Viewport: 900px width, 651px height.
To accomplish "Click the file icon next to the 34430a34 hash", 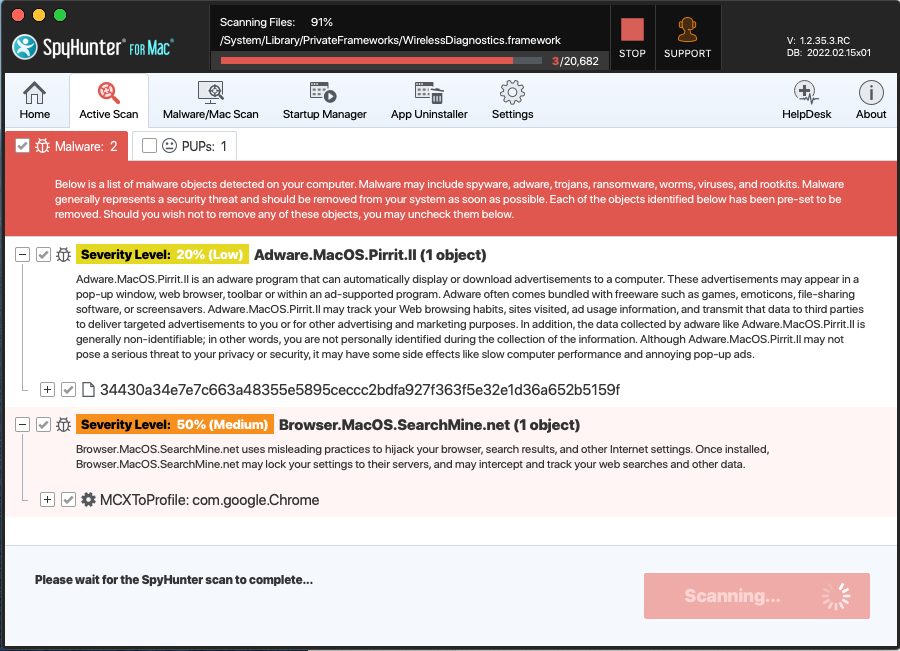I will click(x=88, y=390).
